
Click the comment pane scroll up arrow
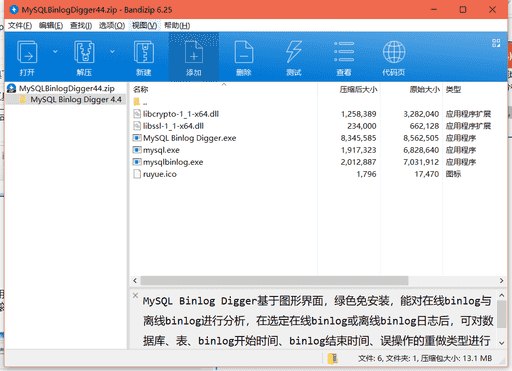[502, 295]
